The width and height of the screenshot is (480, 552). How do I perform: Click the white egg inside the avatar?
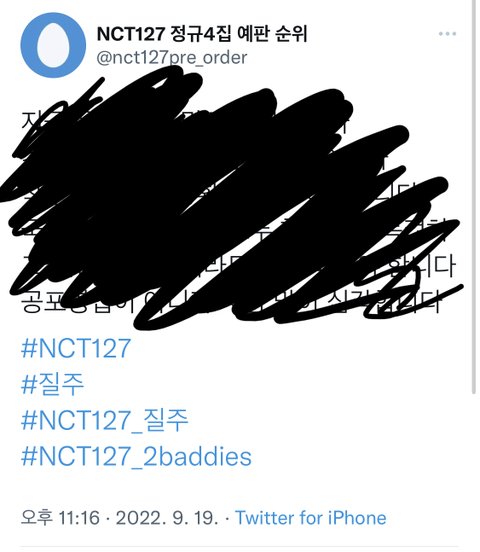click(x=54, y=45)
